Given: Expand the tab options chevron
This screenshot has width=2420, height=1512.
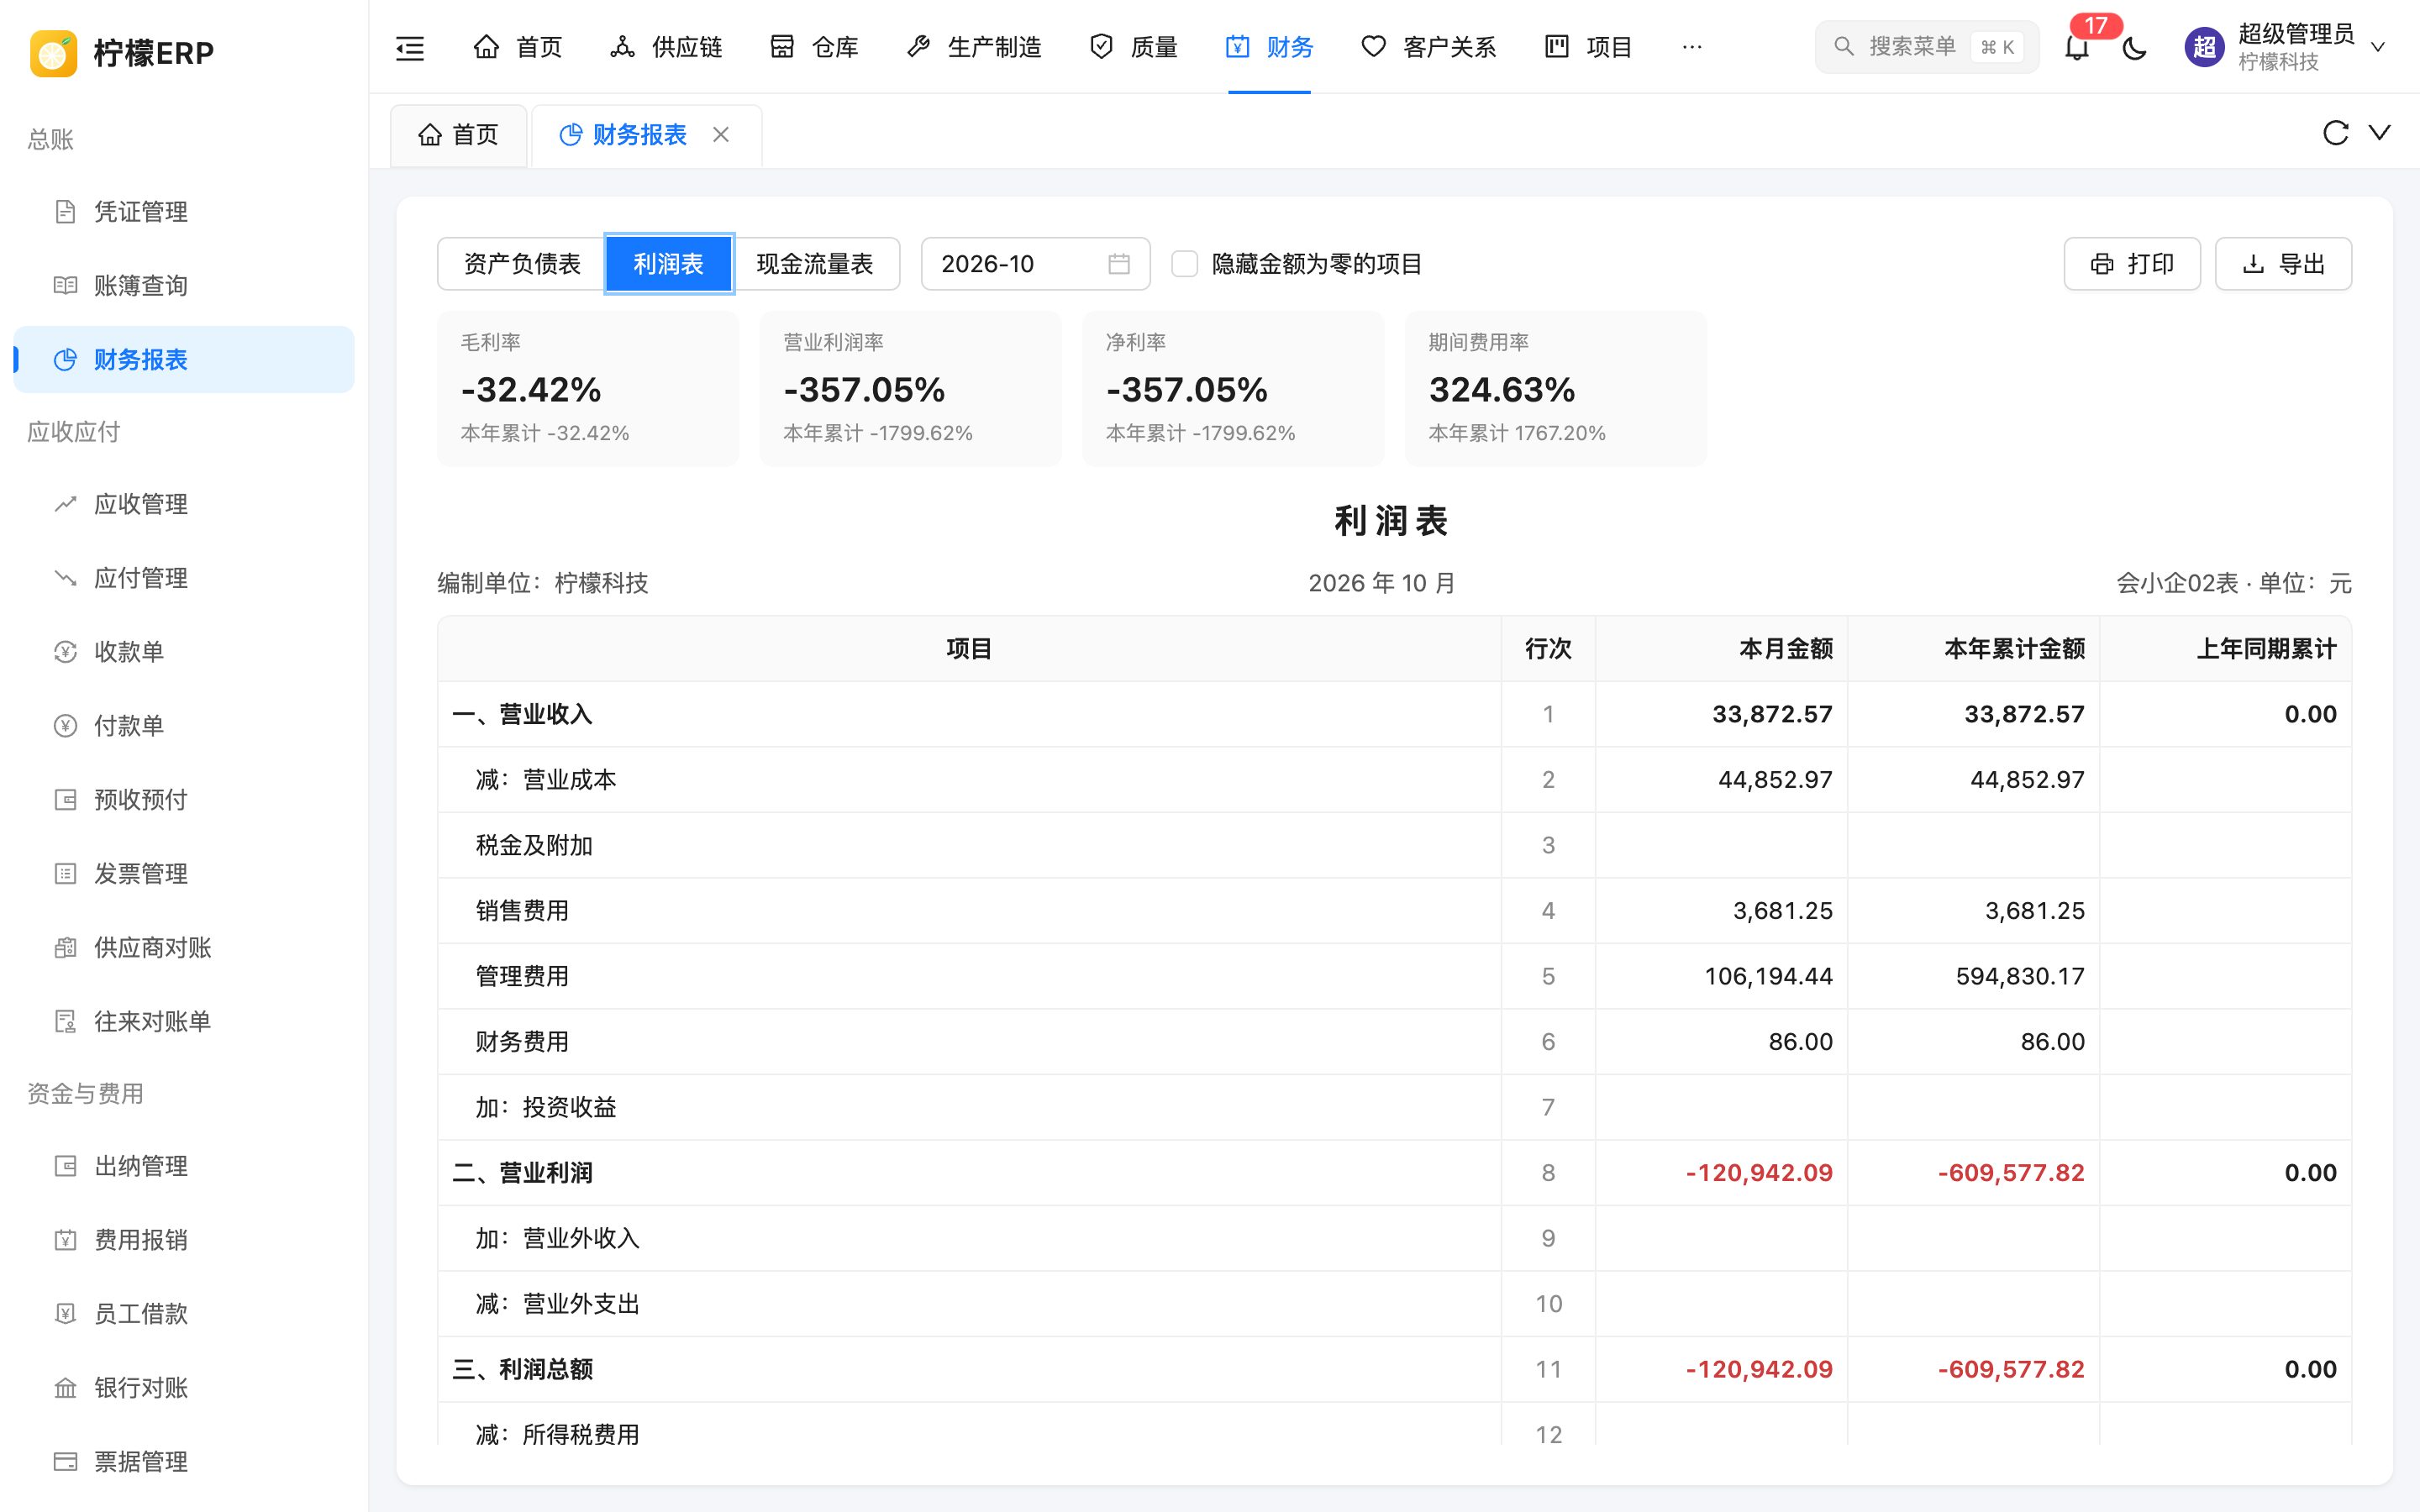Looking at the screenshot, I should 2380,133.
